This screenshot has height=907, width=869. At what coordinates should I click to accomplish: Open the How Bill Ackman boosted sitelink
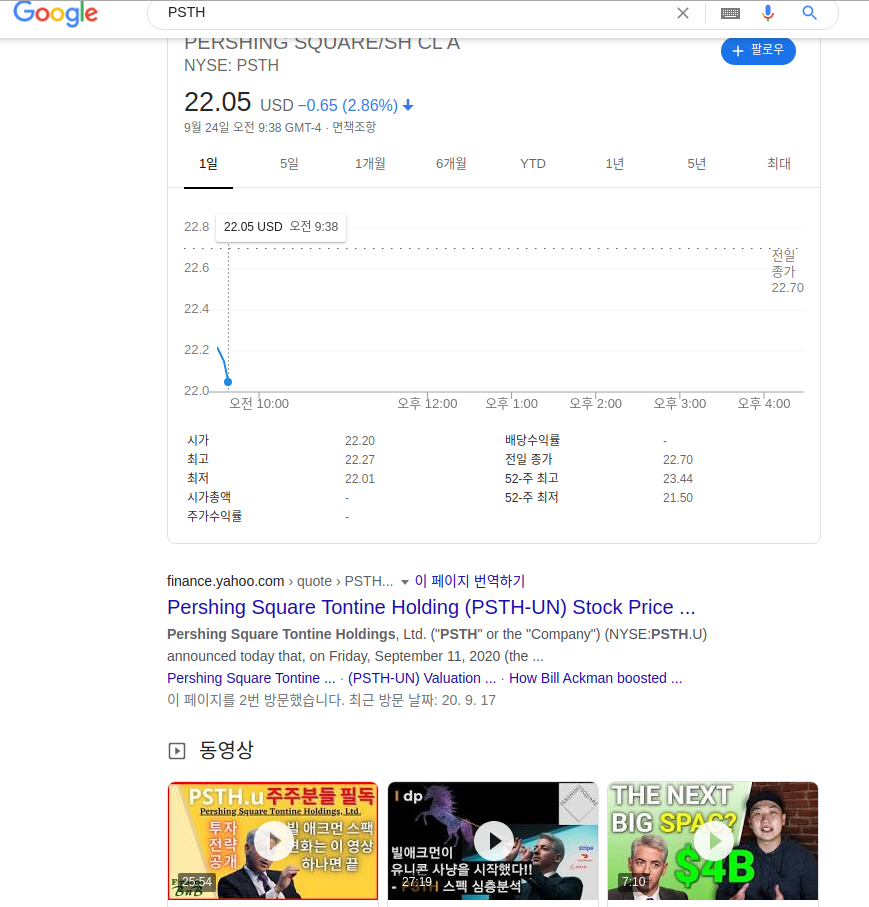tap(595, 678)
